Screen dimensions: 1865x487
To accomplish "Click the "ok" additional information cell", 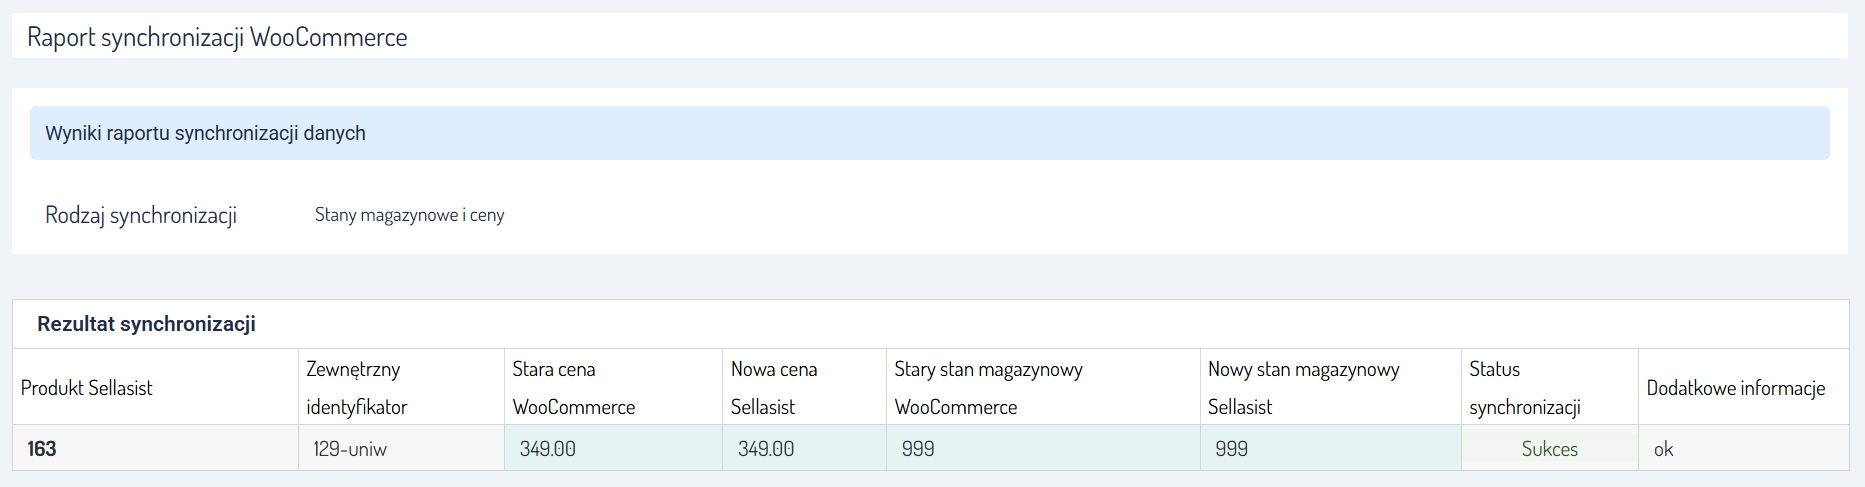I will 1663,449.
